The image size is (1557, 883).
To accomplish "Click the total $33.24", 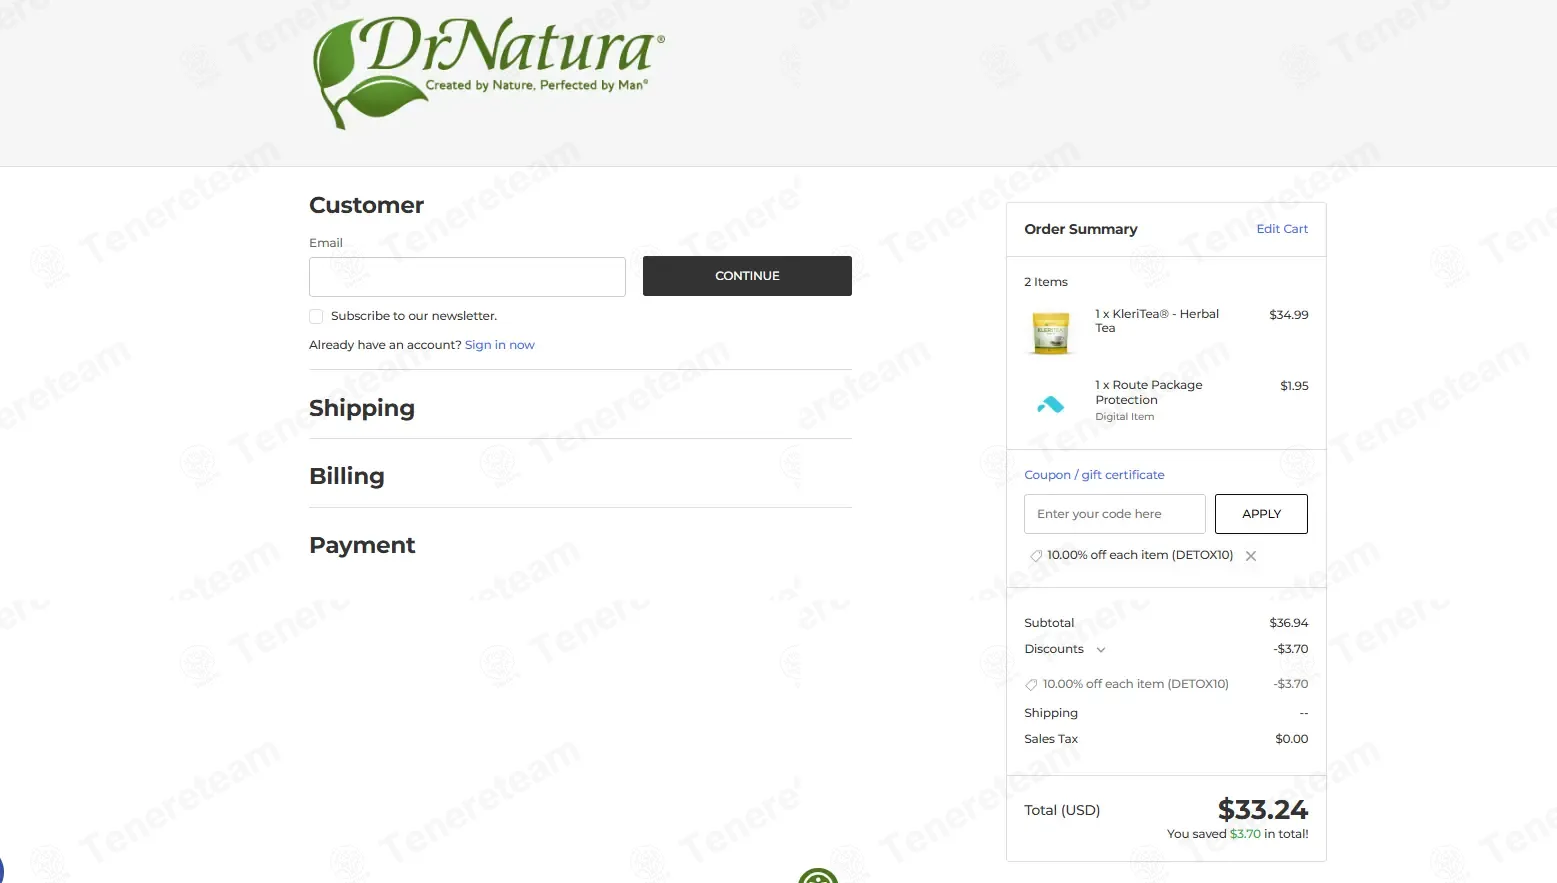I will coord(1263,809).
